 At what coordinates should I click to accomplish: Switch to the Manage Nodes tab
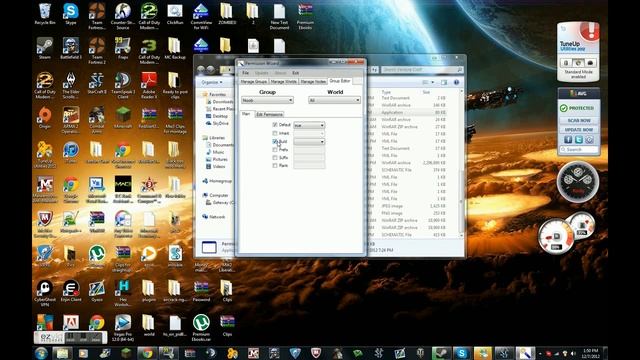click(x=313, y=82)
